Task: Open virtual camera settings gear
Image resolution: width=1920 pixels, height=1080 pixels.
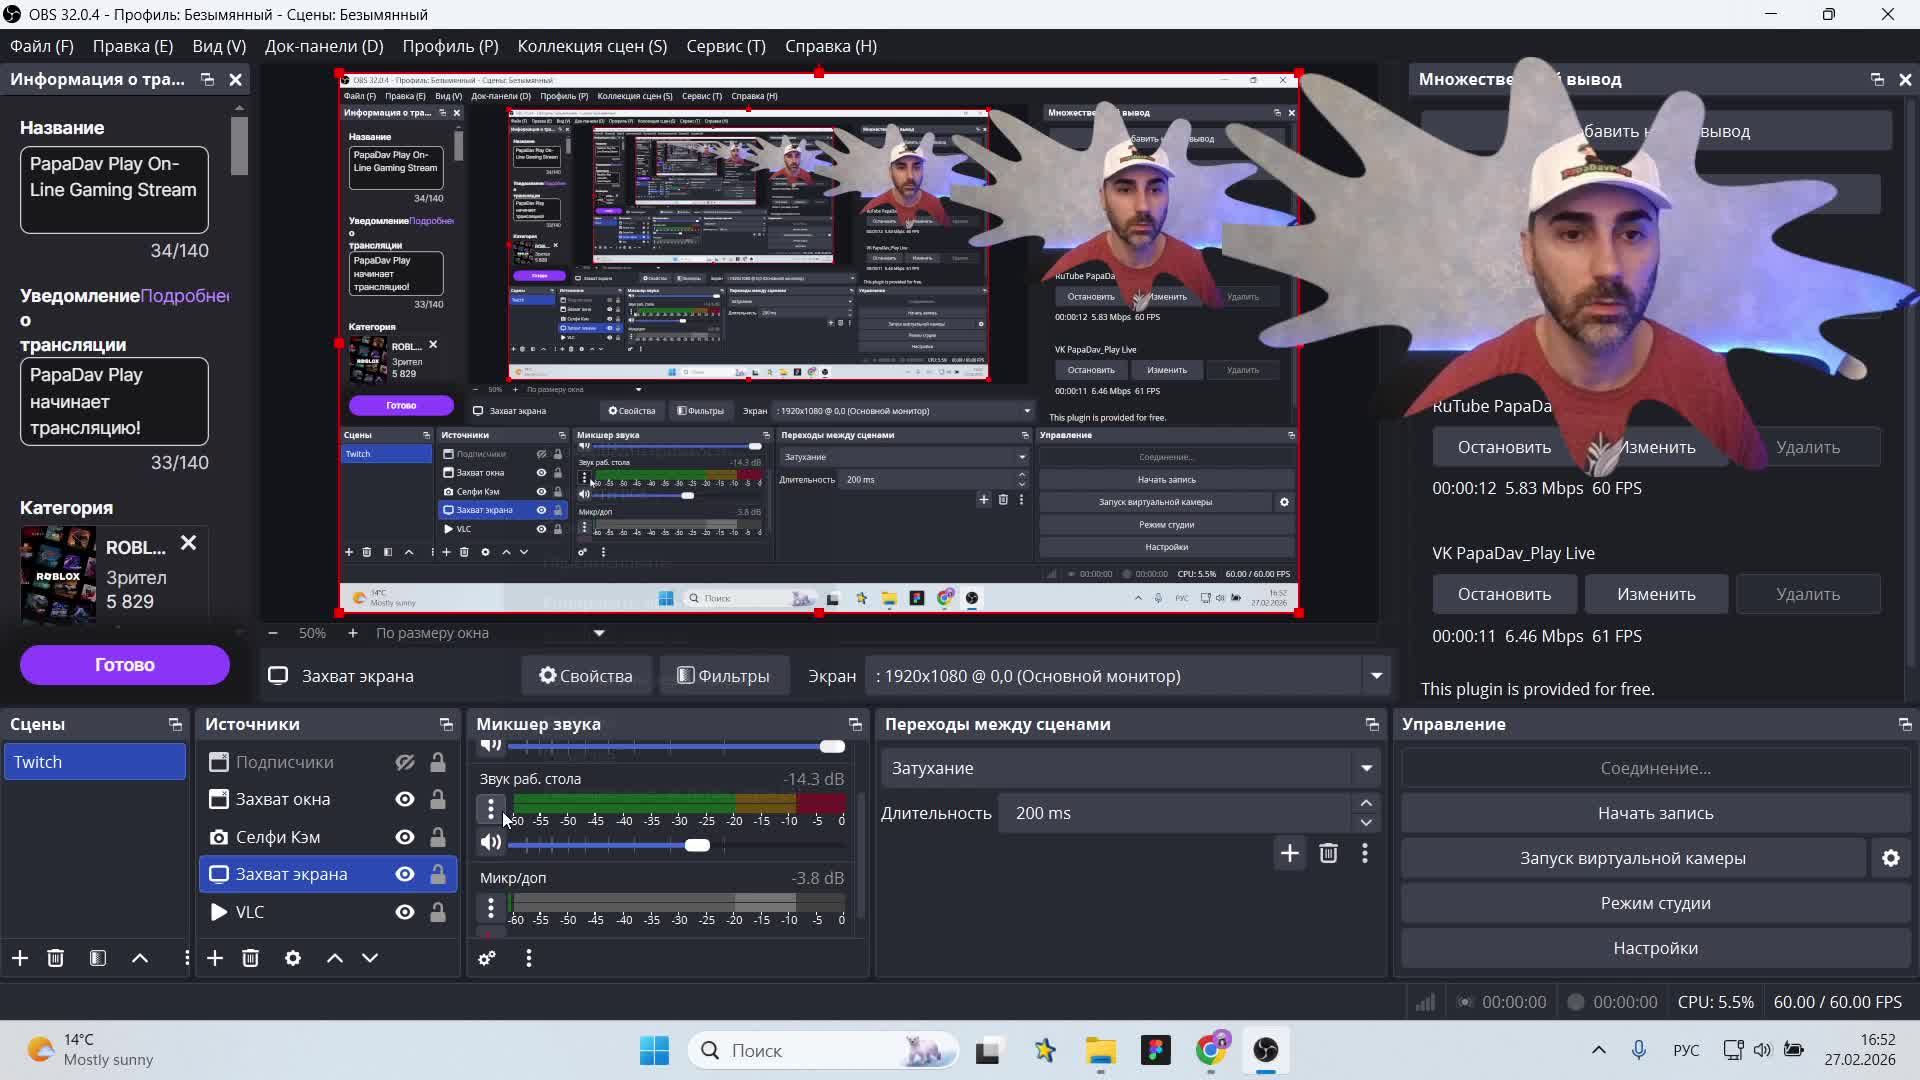Action: [x=1890, y=858]
